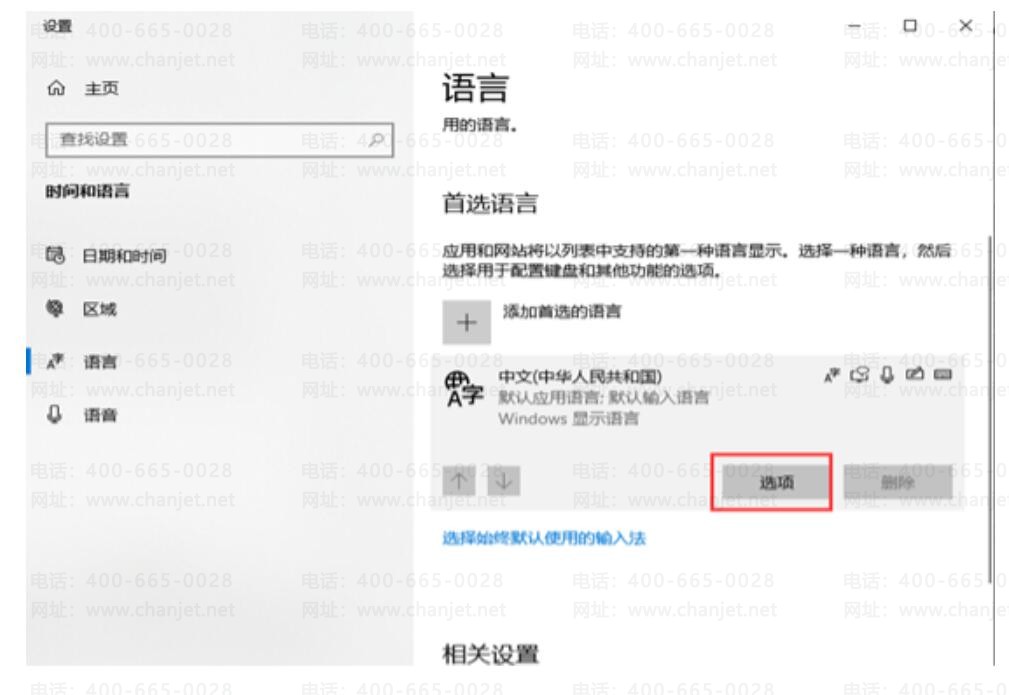Click the display language feature icon
Image resolution: width=1009 pixels, height=695 pixels.
(831, 375)
